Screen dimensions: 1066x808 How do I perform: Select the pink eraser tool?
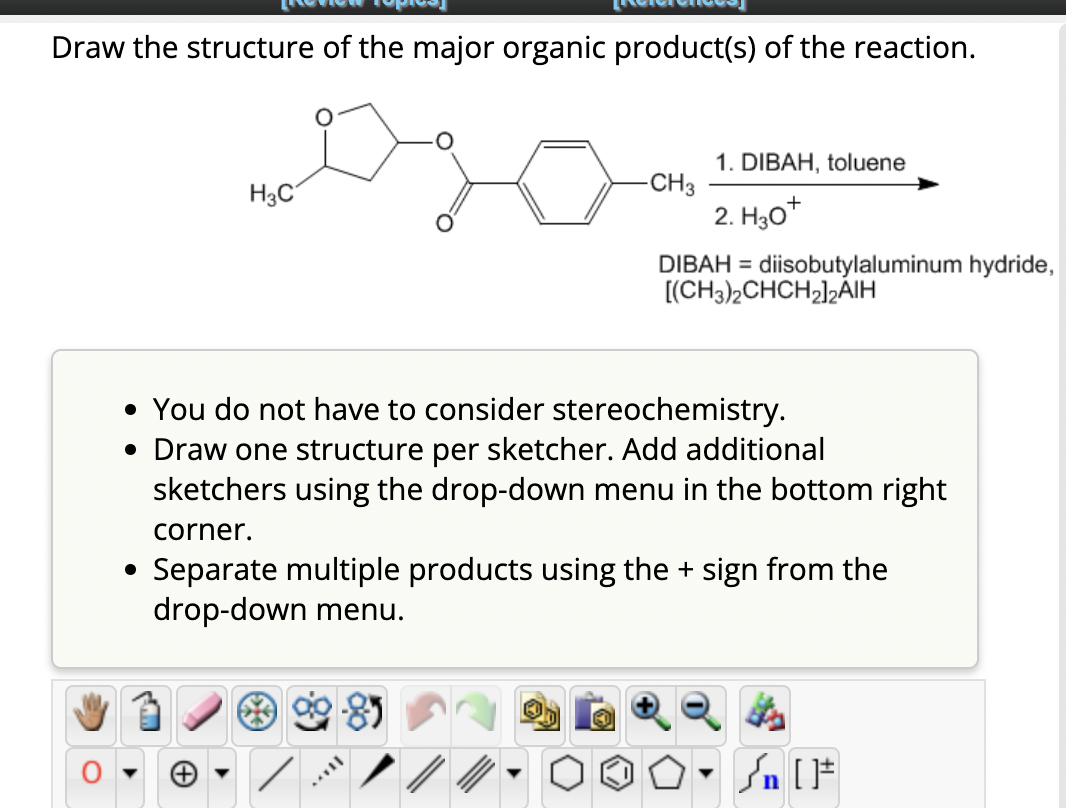[x=200, y=712]
